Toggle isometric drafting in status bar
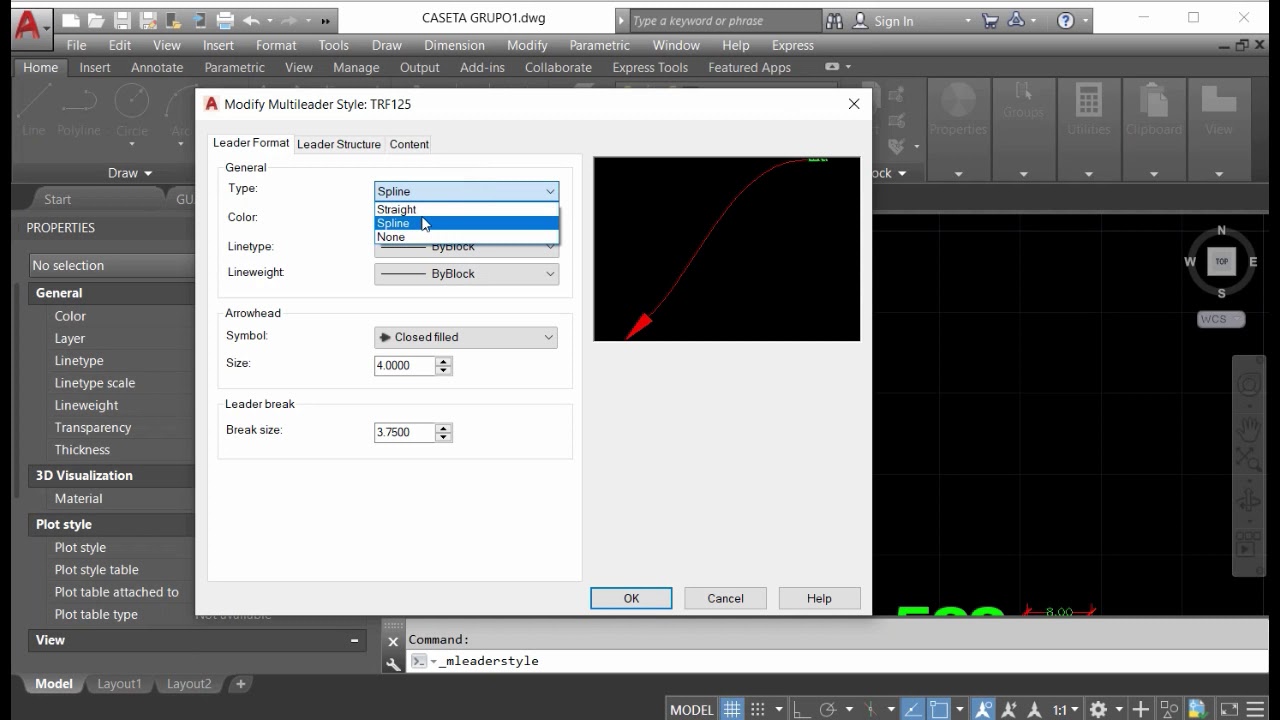Screen dimensions: 1280x720 [x=871, y=709]
